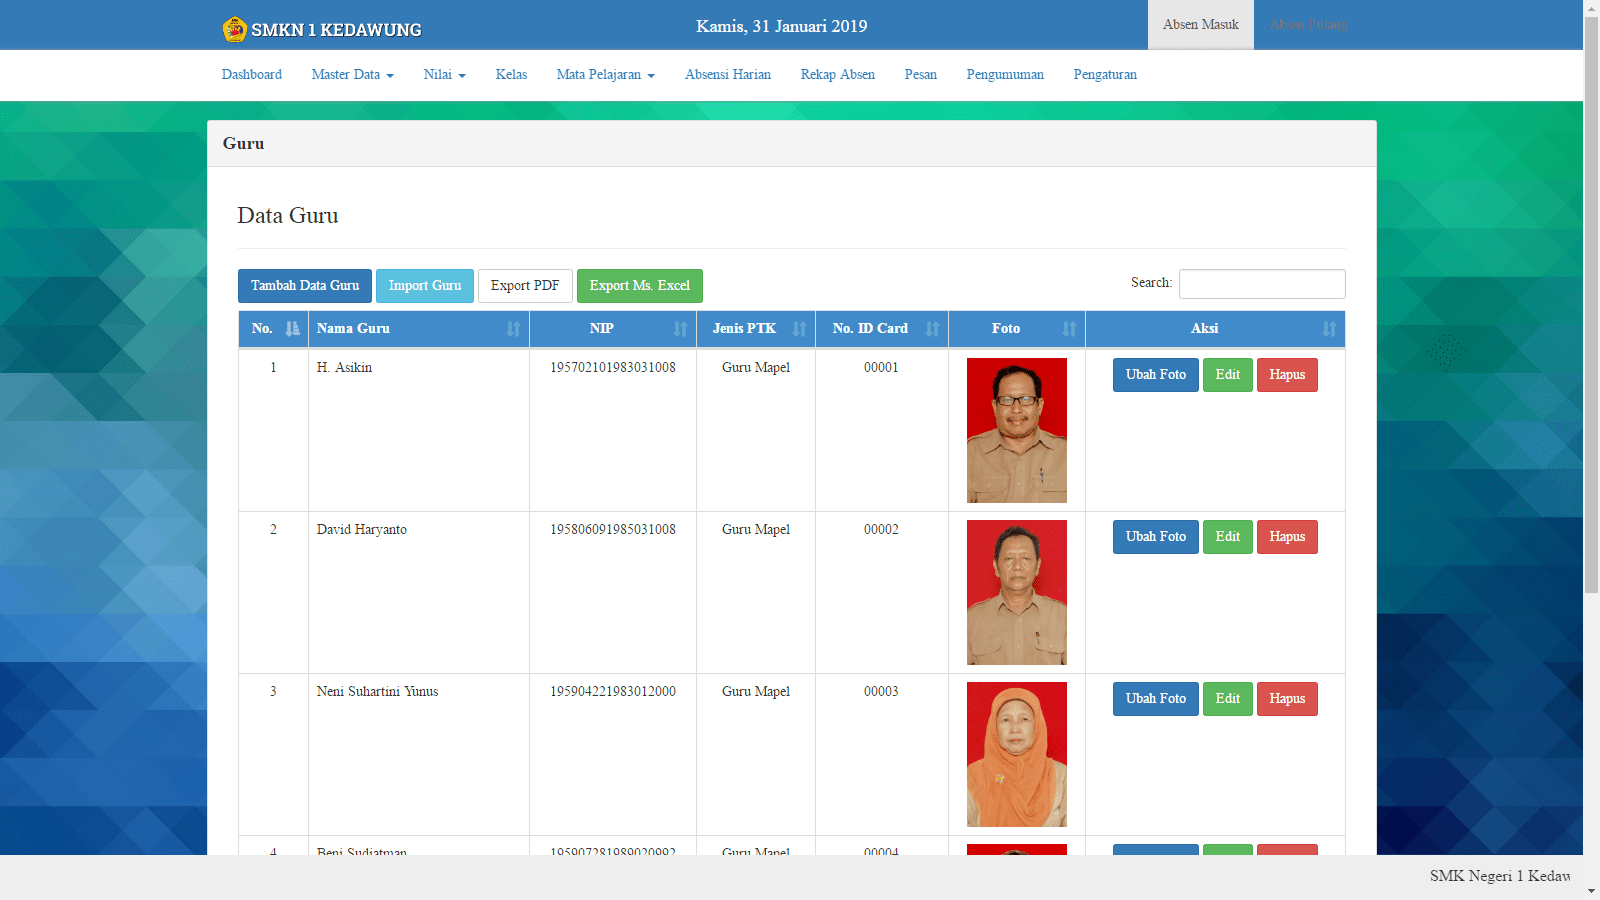This screenshot has height=900, width=1600.
Task: Export teacher data to Ms. Excel
Action: pyautogui.click(x=640, y=286)
